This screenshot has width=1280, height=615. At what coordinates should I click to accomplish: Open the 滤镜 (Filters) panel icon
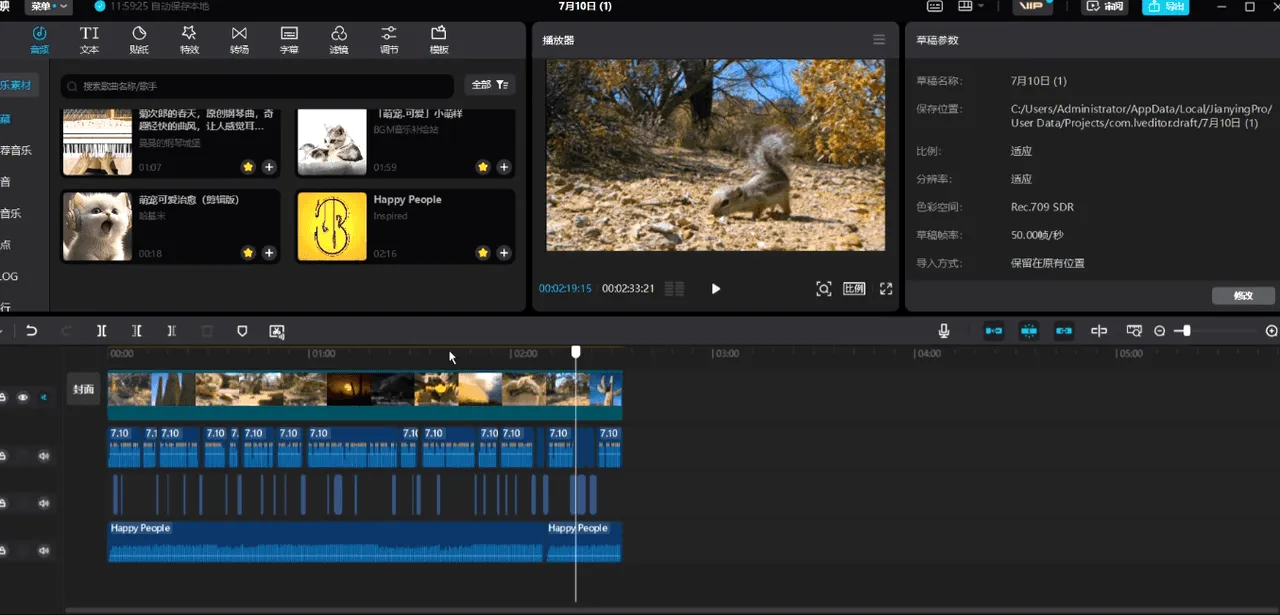(x=339, y=40)
